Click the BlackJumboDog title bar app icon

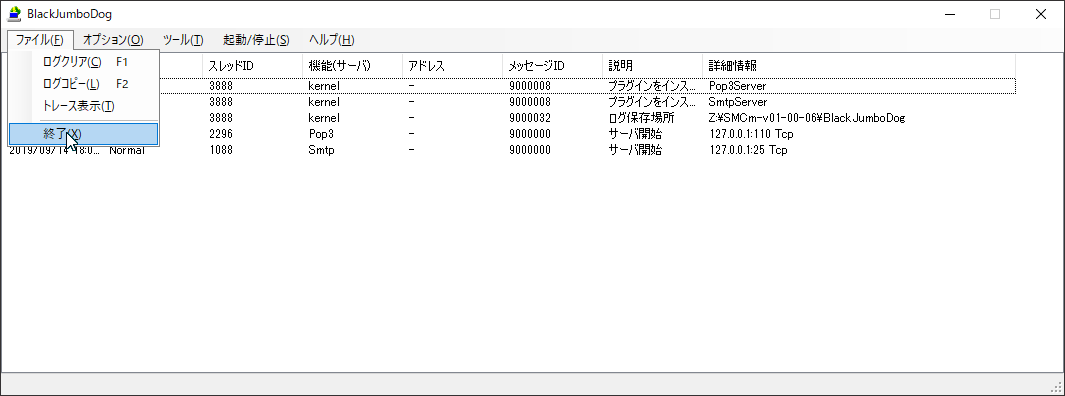(14, 14)
